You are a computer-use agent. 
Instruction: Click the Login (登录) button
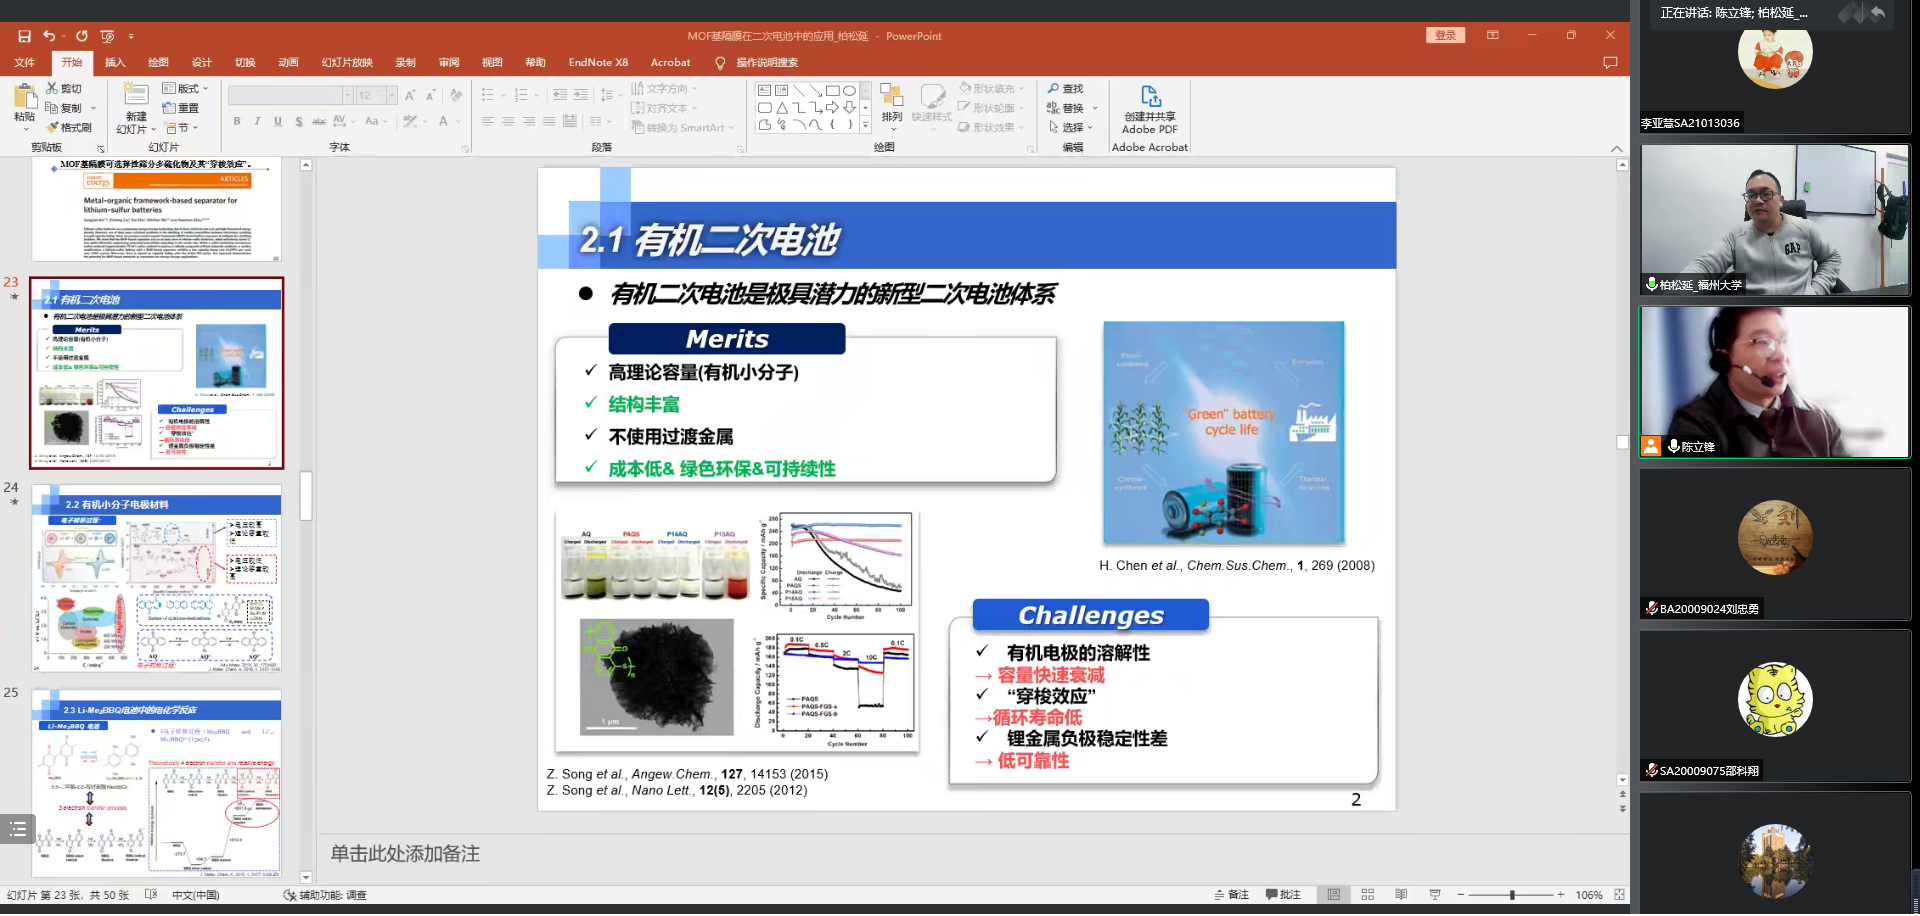(1445, 36)
